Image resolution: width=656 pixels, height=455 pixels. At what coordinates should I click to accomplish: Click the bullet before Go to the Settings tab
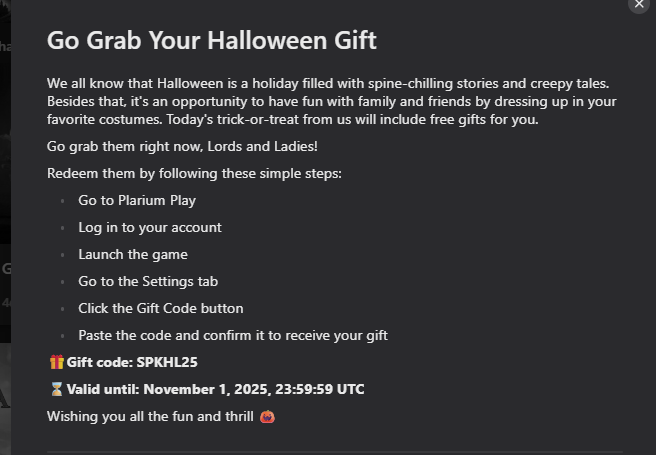[x=62, y=282]
